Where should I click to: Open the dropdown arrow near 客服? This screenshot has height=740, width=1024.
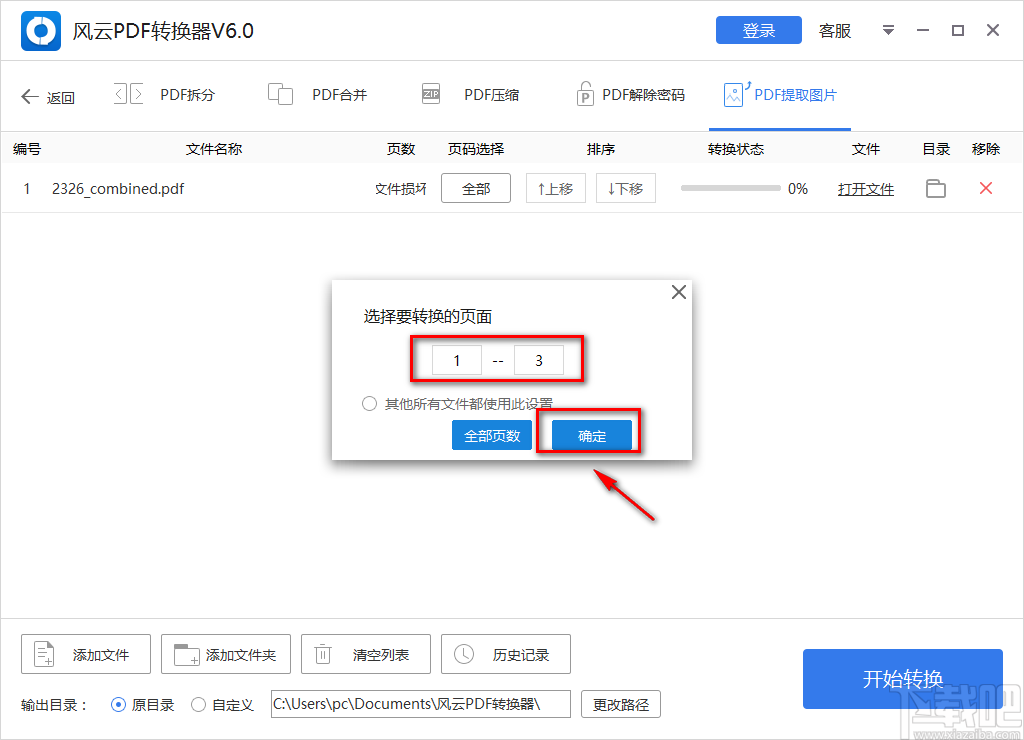point(888,30)
